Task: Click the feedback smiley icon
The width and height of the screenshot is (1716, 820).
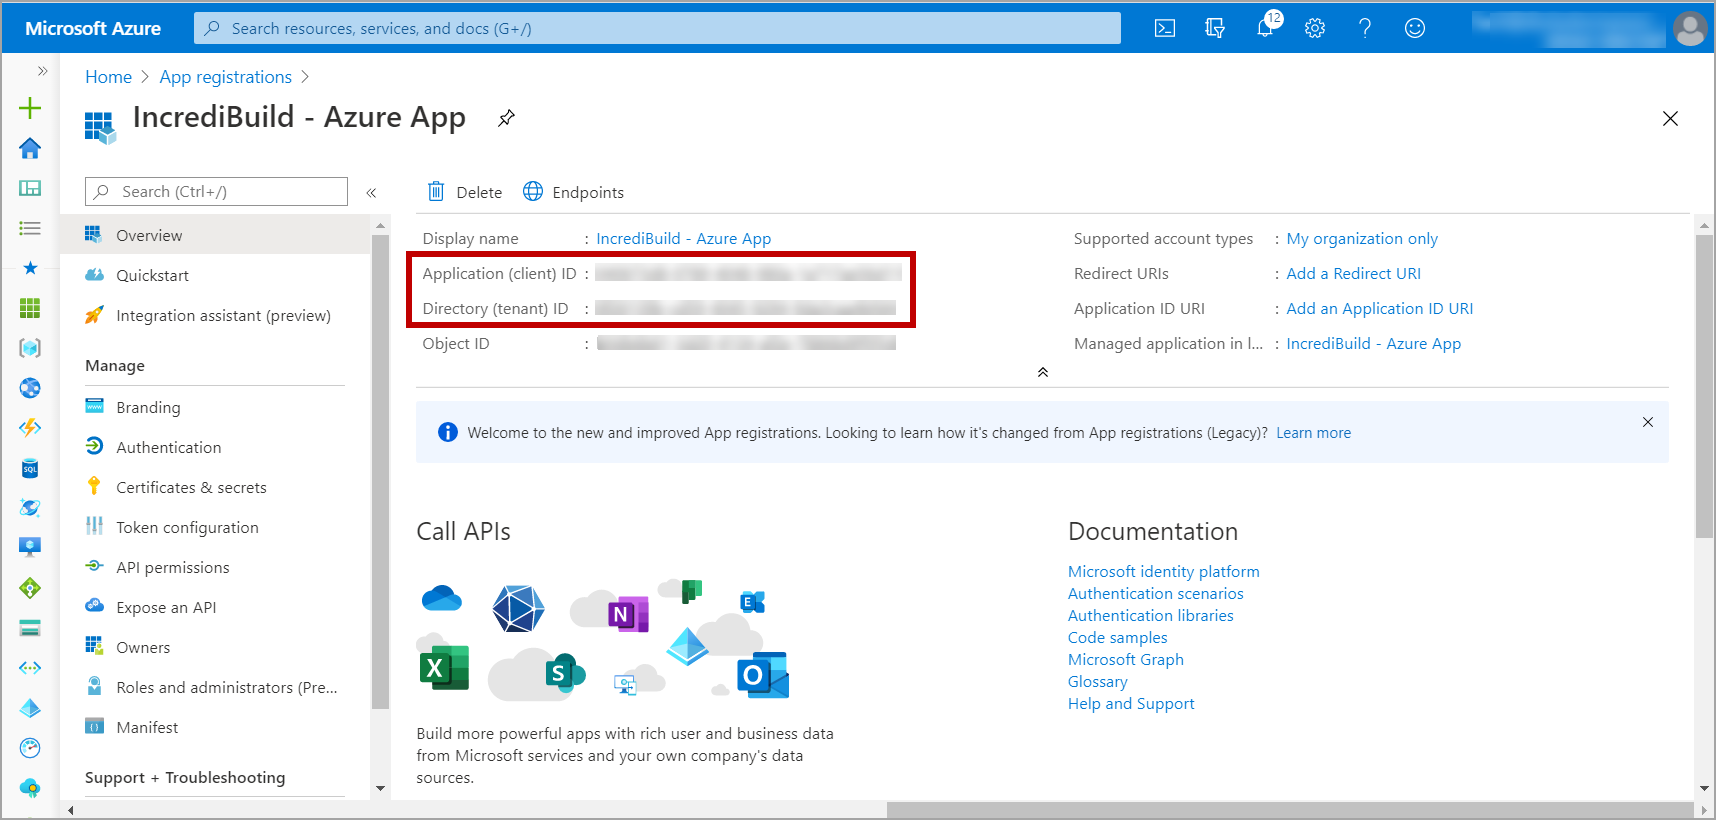Action: [x=1415, y=28]
